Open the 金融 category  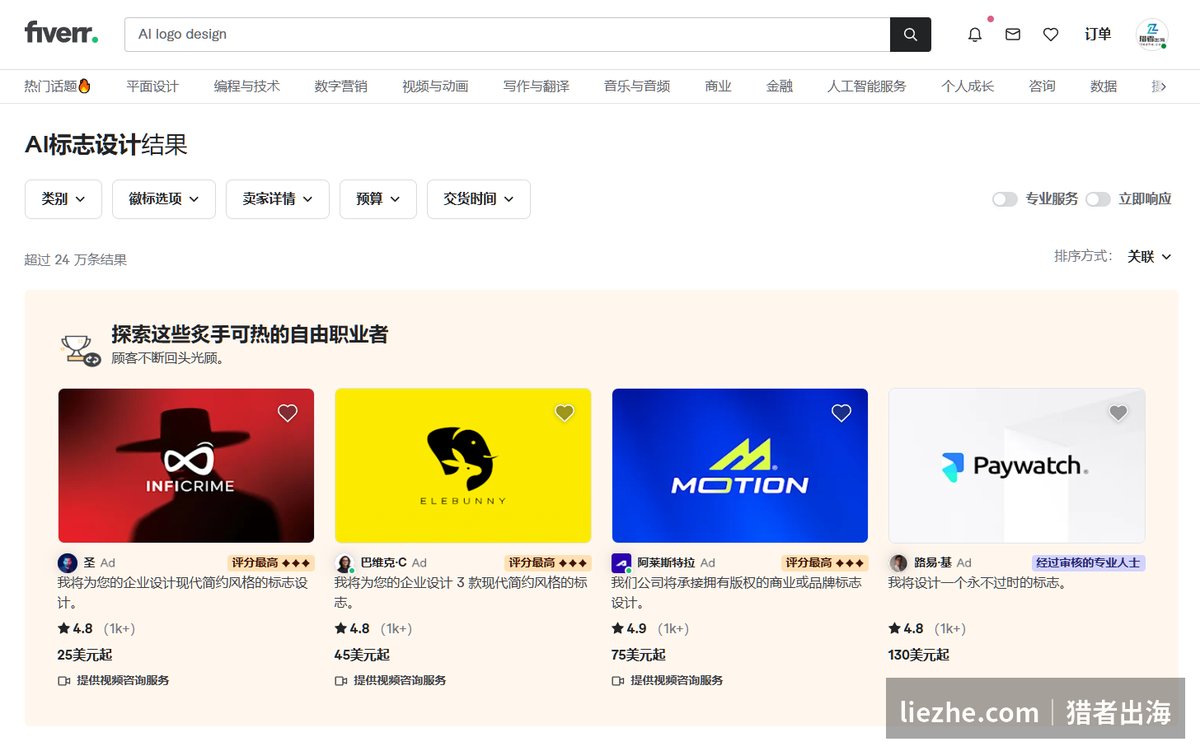780,86
